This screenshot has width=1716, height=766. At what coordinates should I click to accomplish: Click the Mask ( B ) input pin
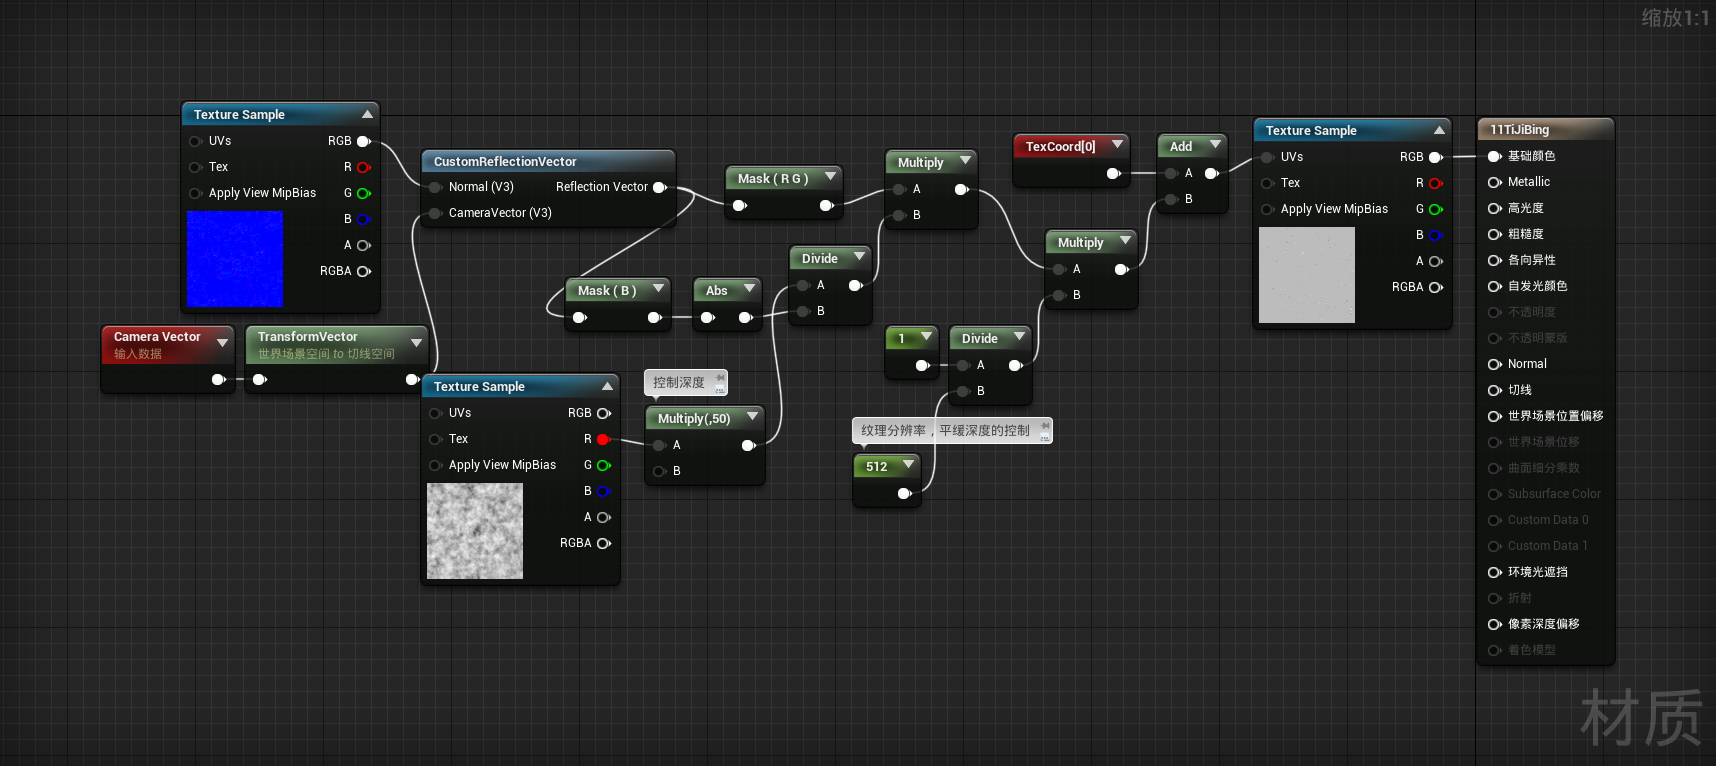pyautogui.click(x=580, y=317)
